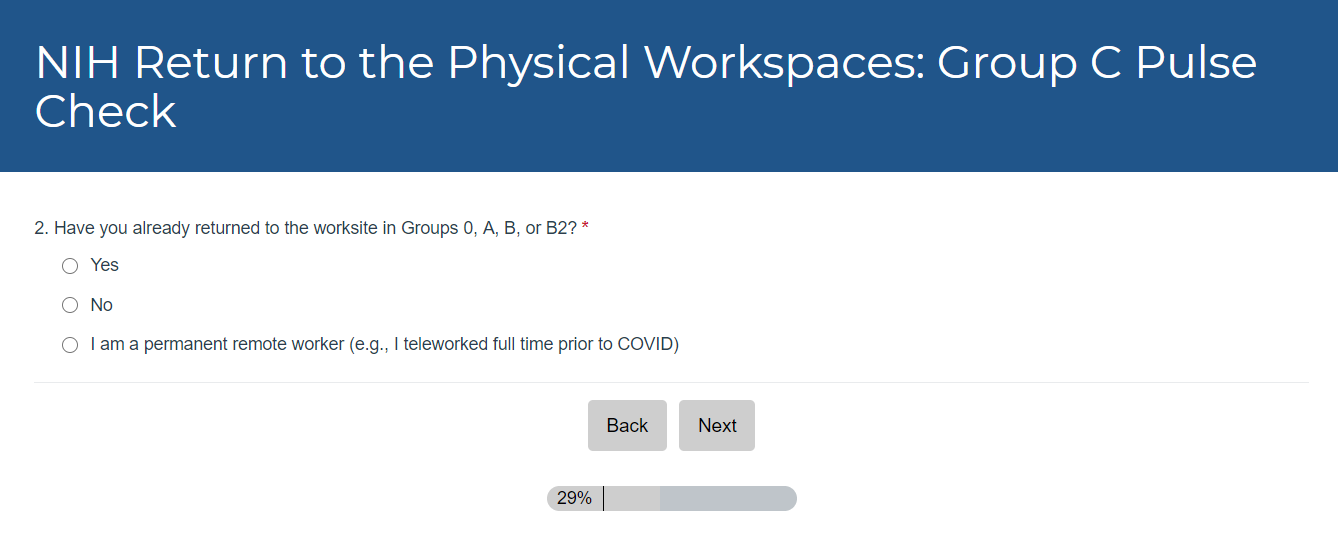Select the "Yes" radio button
The image size is (1338, 558).
pos(70,266)
